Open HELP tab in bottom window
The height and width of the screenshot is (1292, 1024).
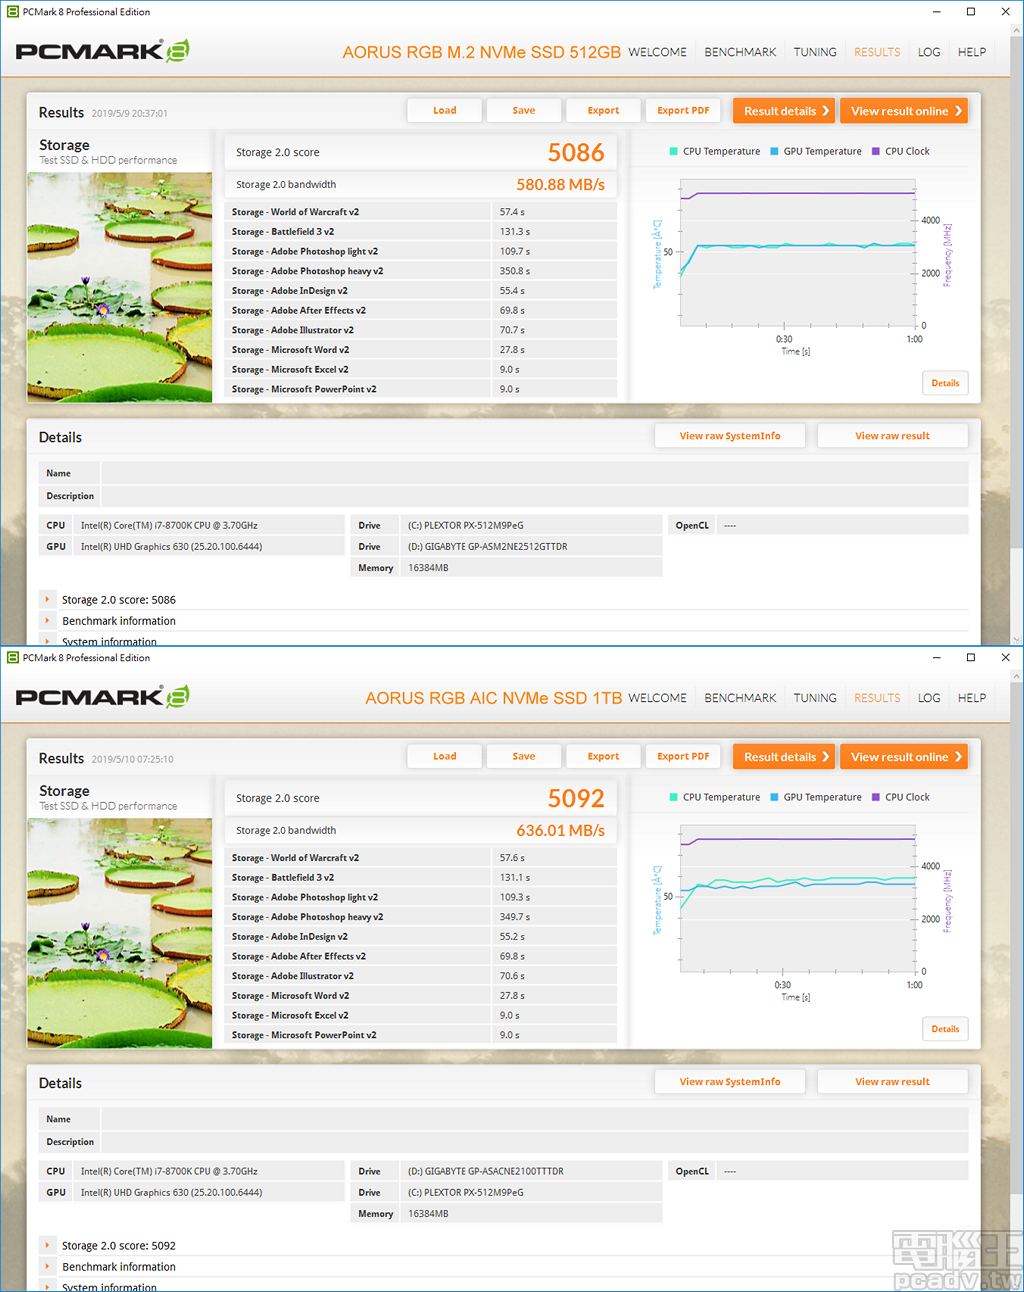972,698
